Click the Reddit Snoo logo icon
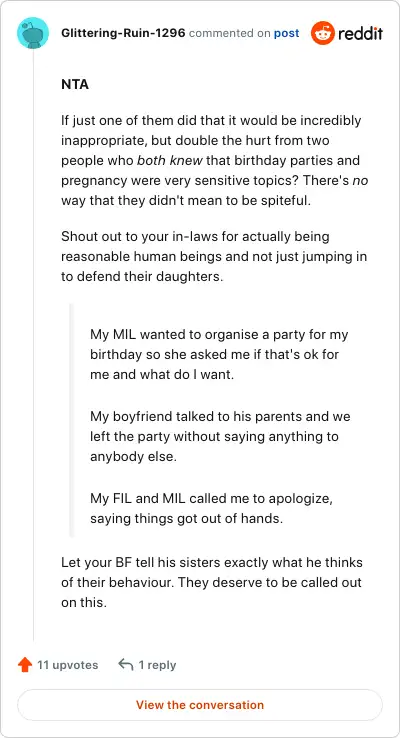 323,33
